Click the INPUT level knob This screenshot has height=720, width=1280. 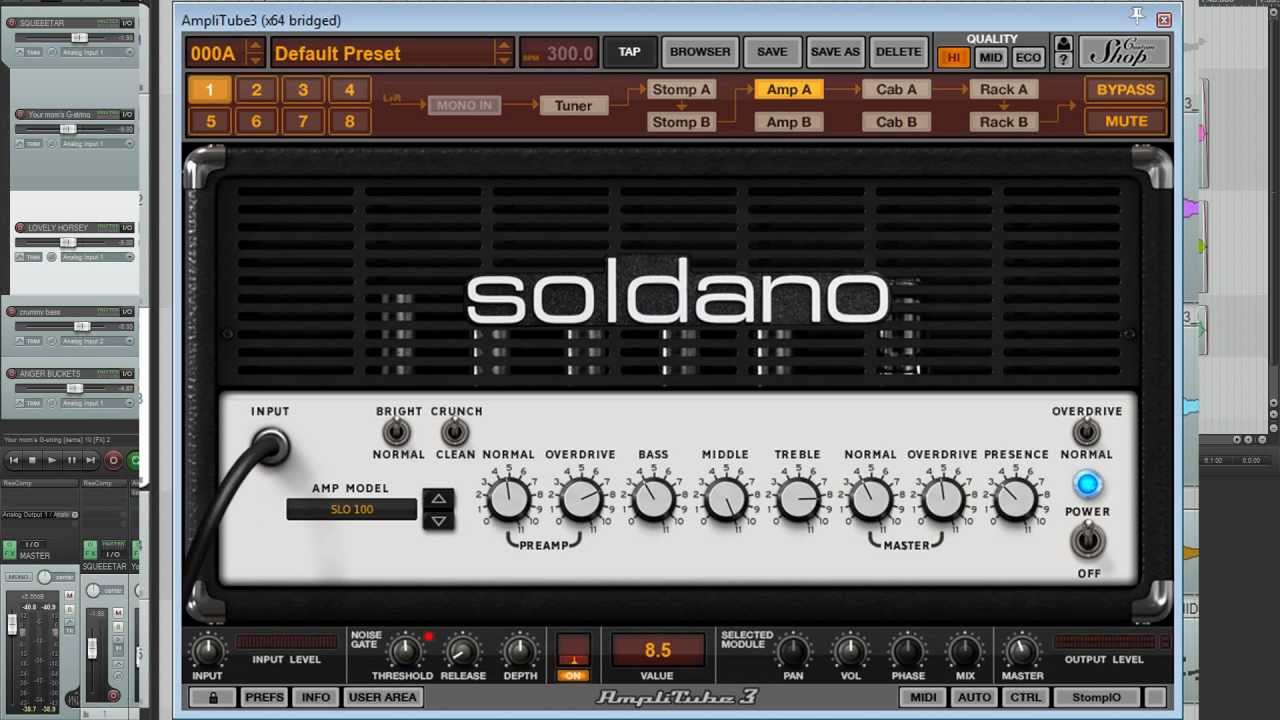[x=207, y=651]
